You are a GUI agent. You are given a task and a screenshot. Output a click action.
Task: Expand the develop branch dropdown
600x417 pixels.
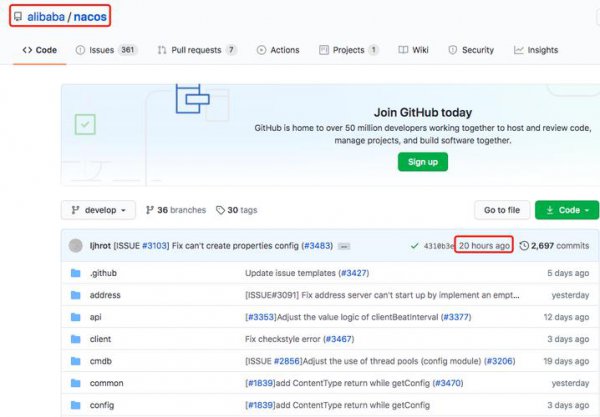(x=98, y=210)
